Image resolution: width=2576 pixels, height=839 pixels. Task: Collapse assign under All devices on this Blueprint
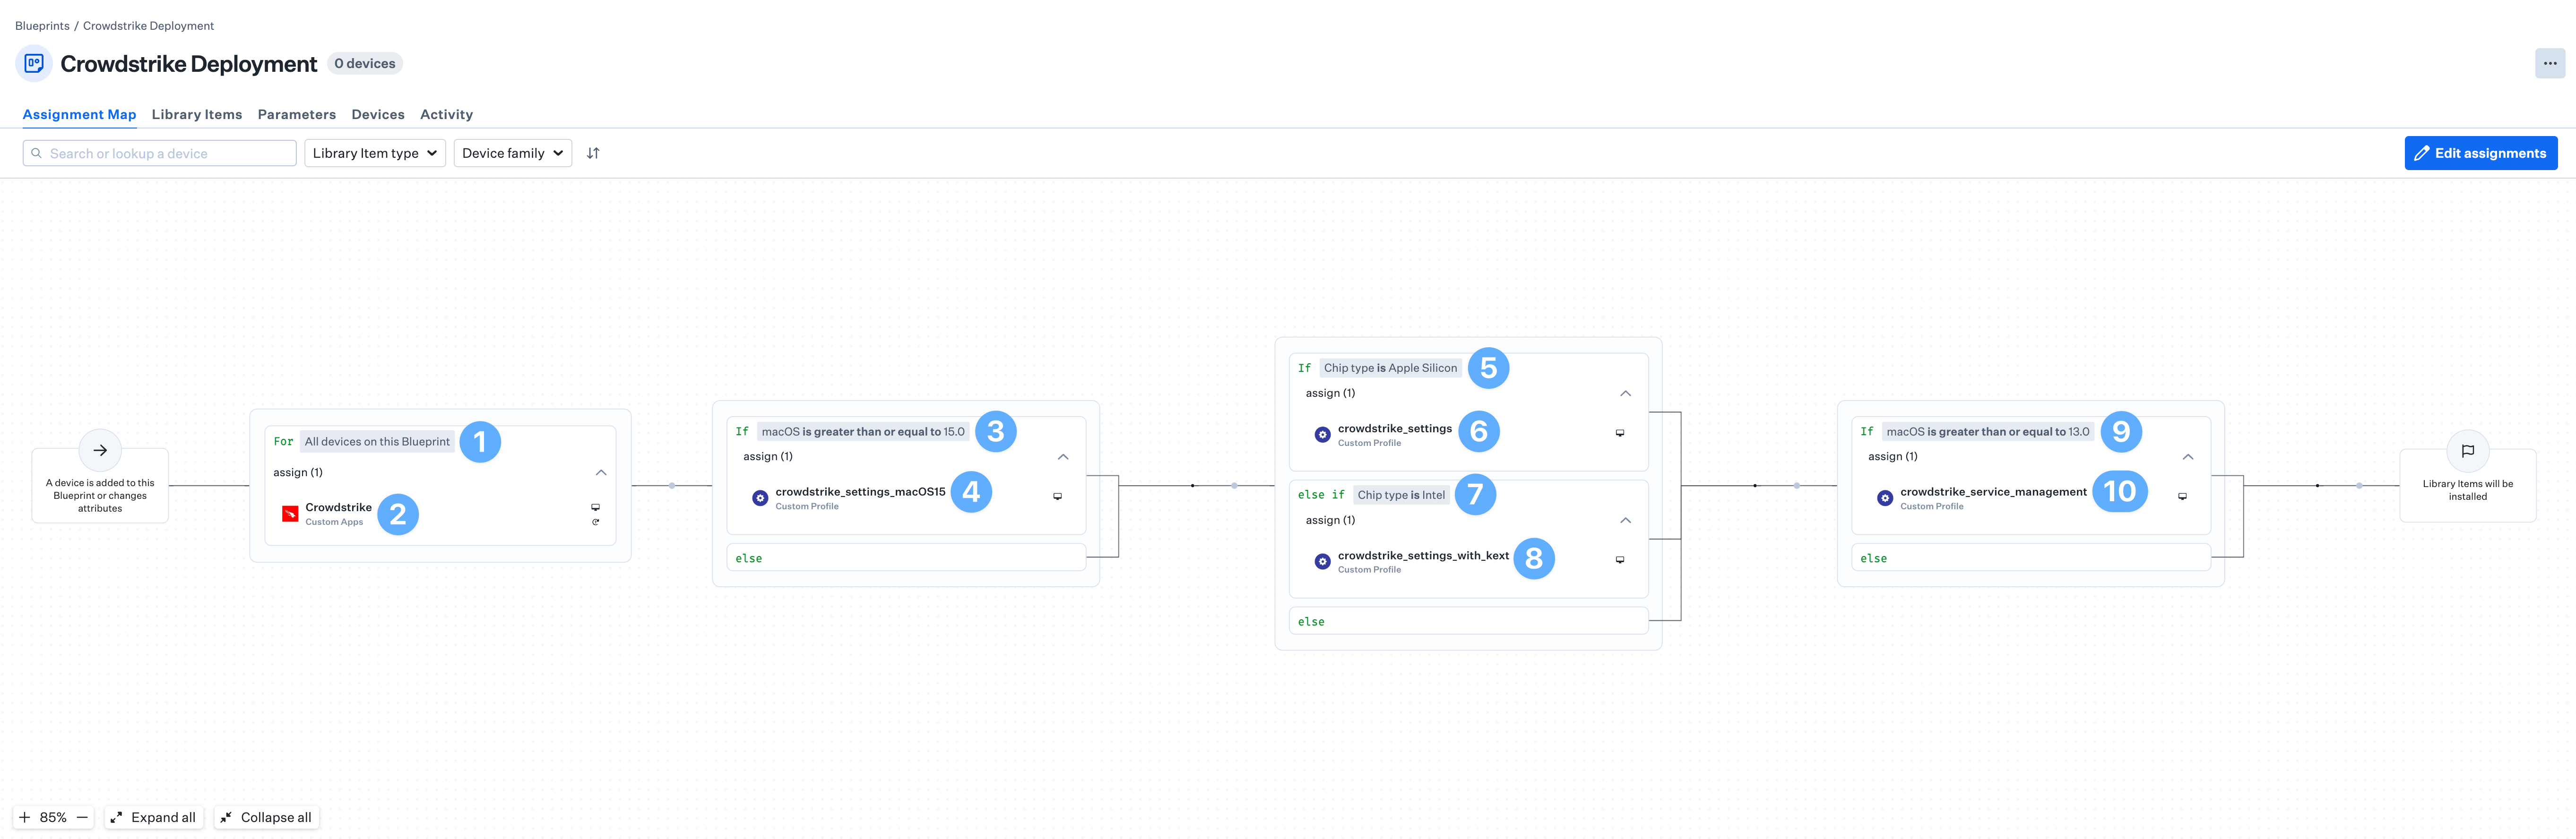coord(601,472)
